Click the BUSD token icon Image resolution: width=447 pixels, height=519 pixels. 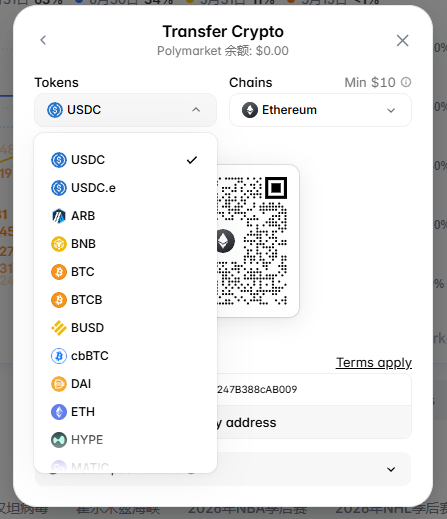coord(59,328)
